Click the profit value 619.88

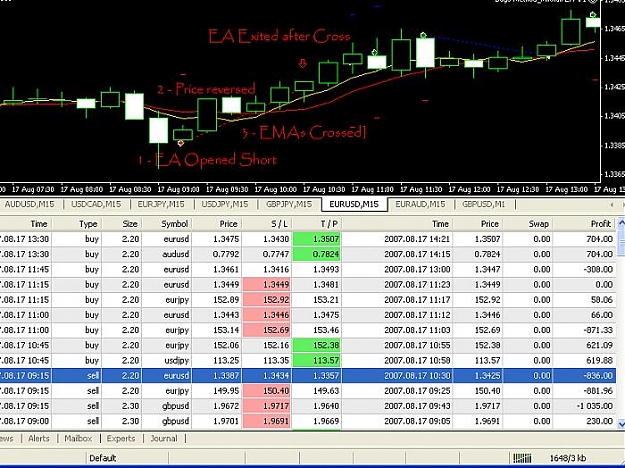coord(600,360)
